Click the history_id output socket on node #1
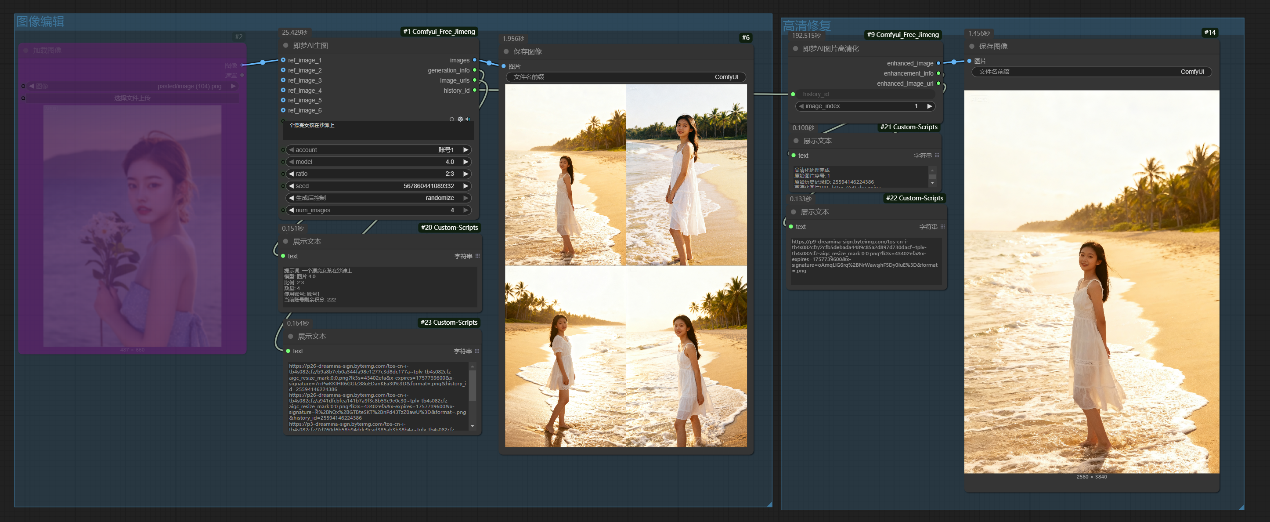1270x522 pixels. pos(475,90)
